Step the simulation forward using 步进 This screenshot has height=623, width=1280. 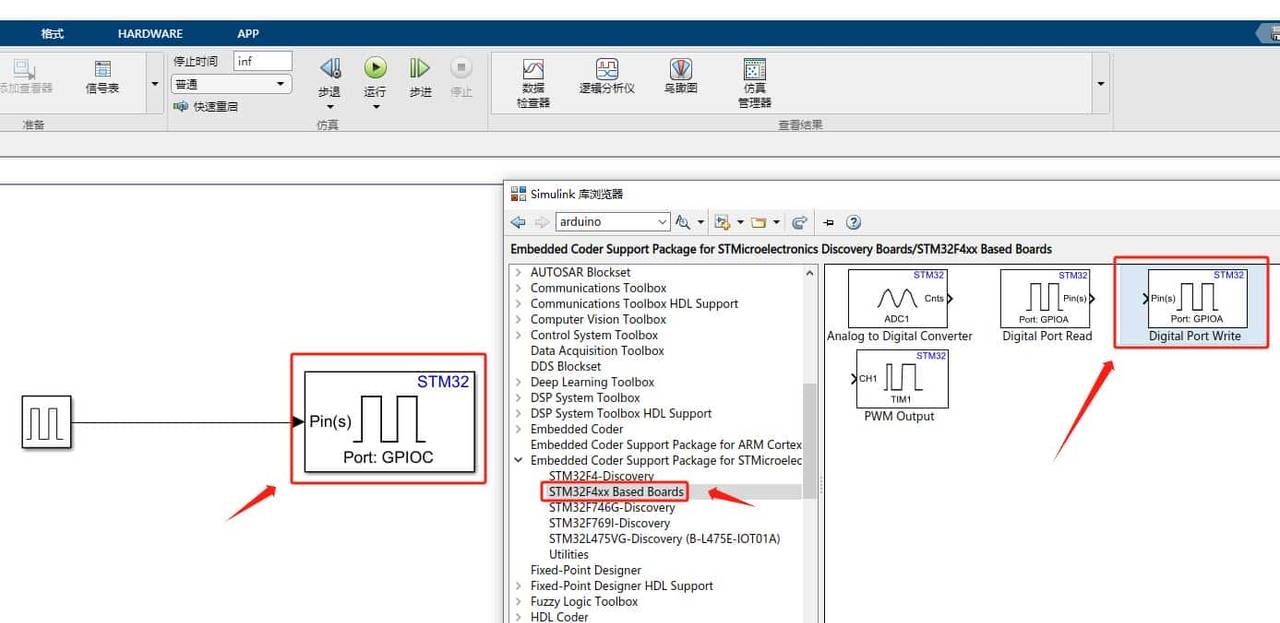point(419,68)
